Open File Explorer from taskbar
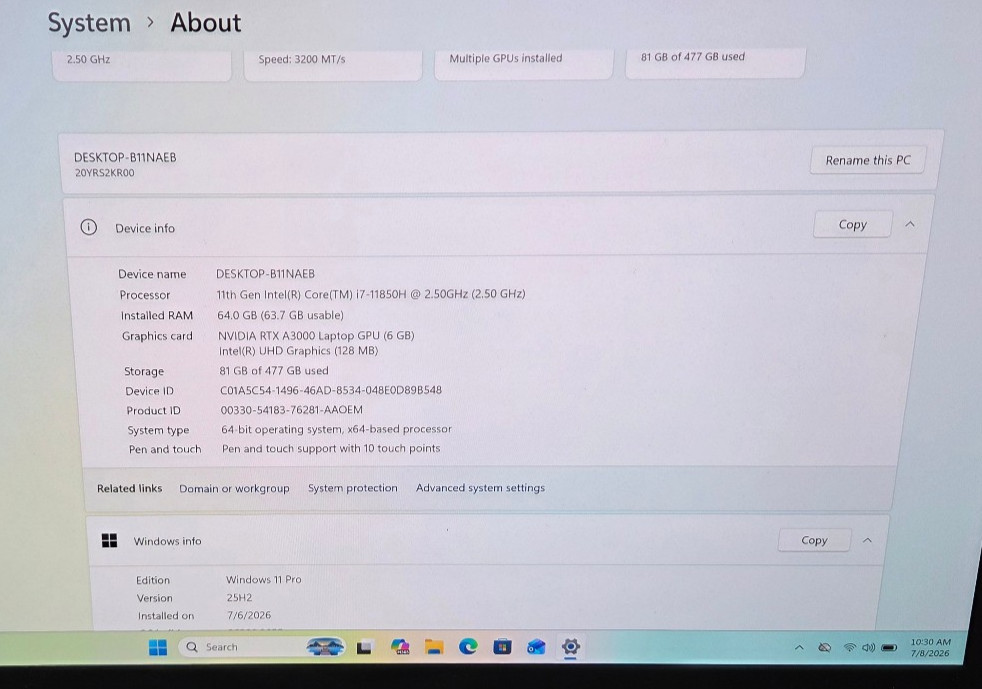This screenshot has width=982, height=689. coord(433,646)
